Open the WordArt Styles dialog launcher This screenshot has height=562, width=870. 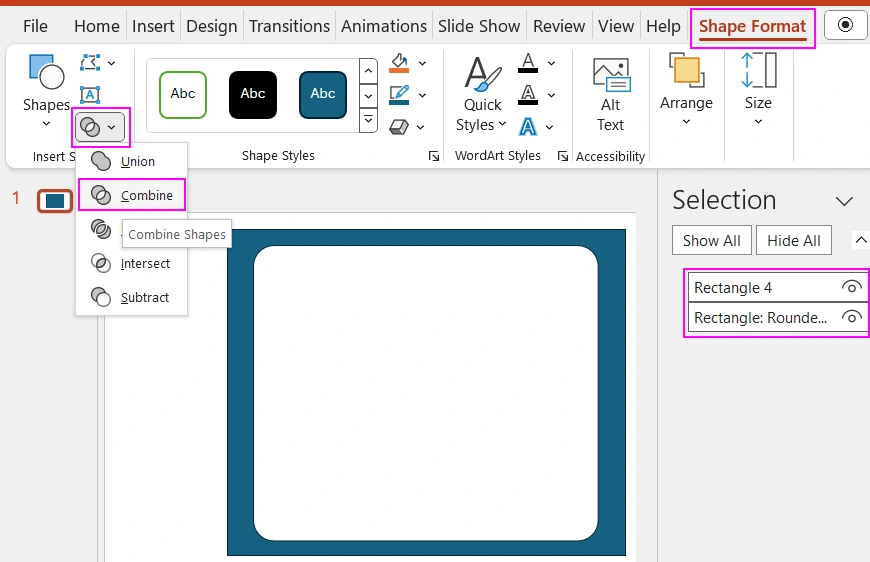[x=563, y=156]
